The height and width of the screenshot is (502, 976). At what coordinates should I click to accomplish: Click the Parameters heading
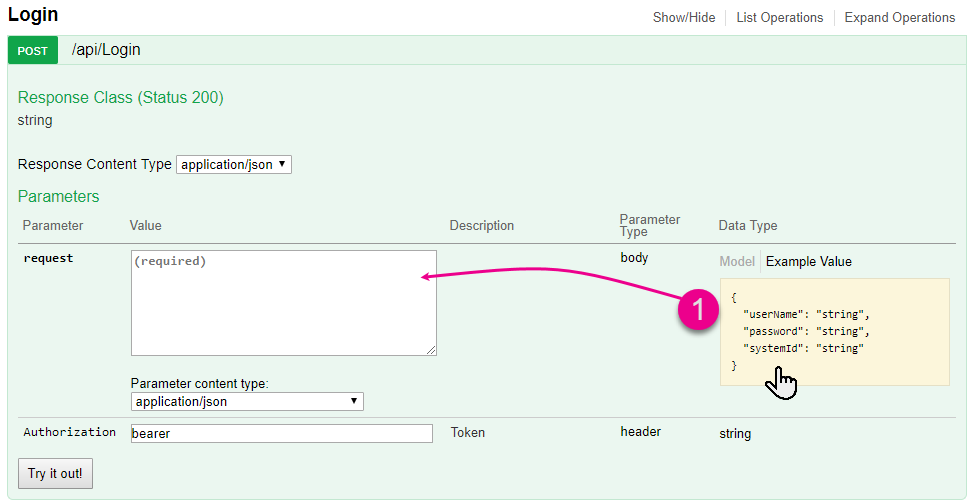coord(59,197)
